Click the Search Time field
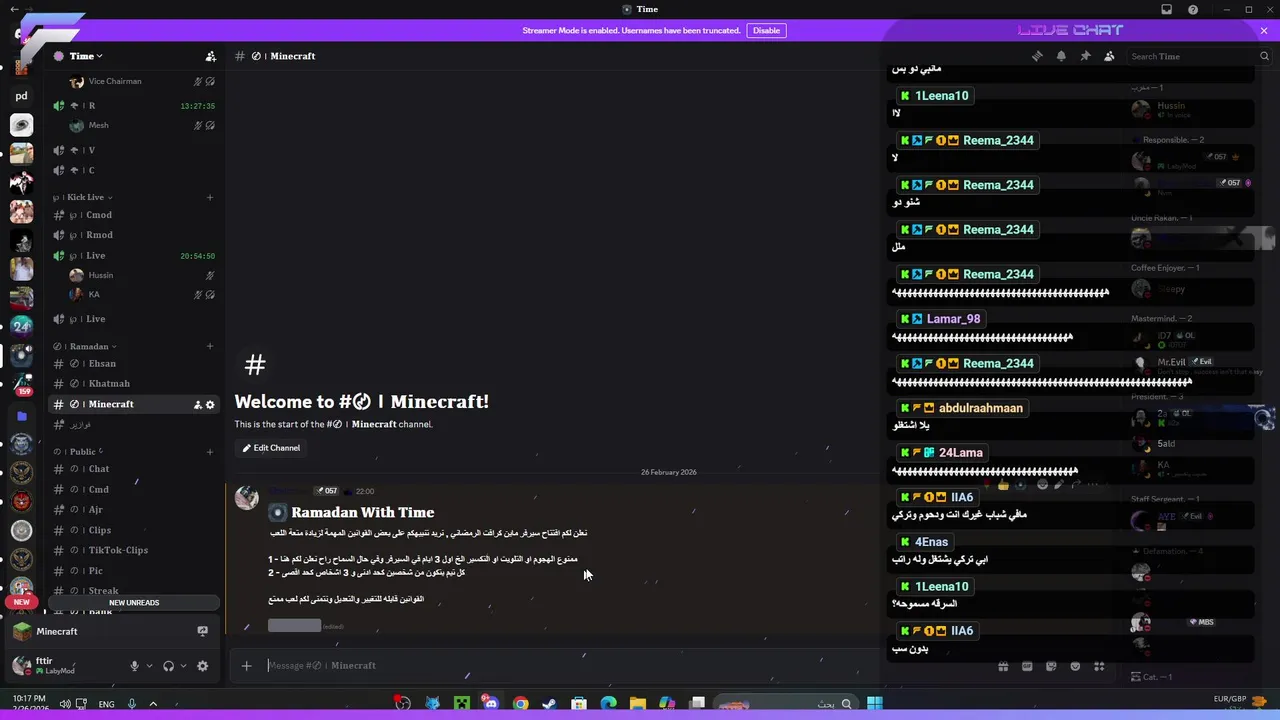 pos(1199,56)
